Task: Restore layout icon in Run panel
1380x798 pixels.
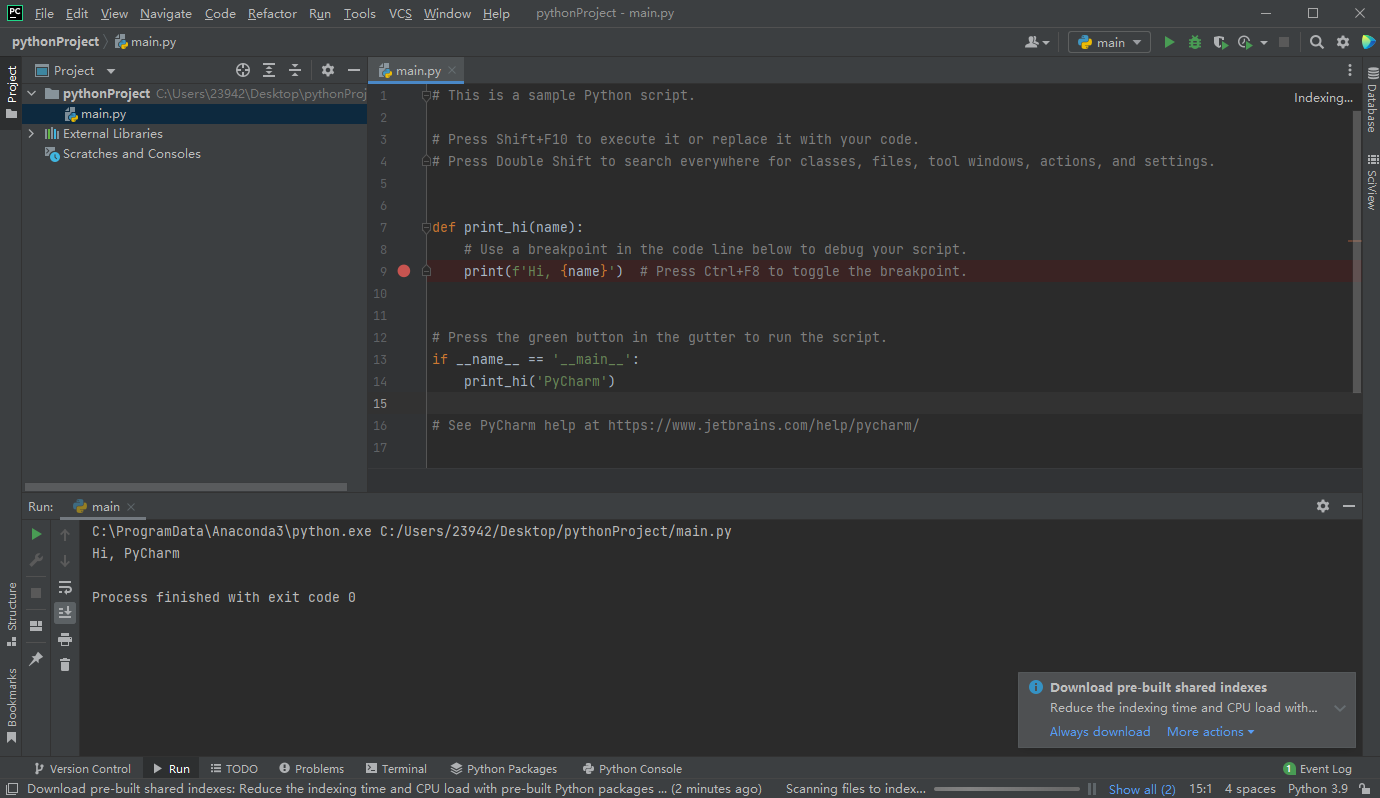Action: point(36,626)
